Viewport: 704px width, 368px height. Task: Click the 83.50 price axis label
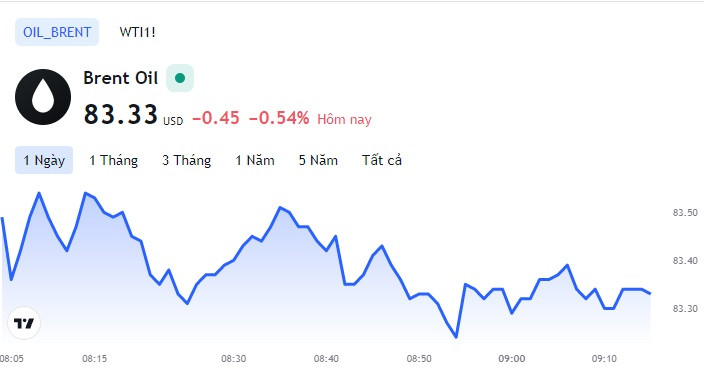[685, 213]
